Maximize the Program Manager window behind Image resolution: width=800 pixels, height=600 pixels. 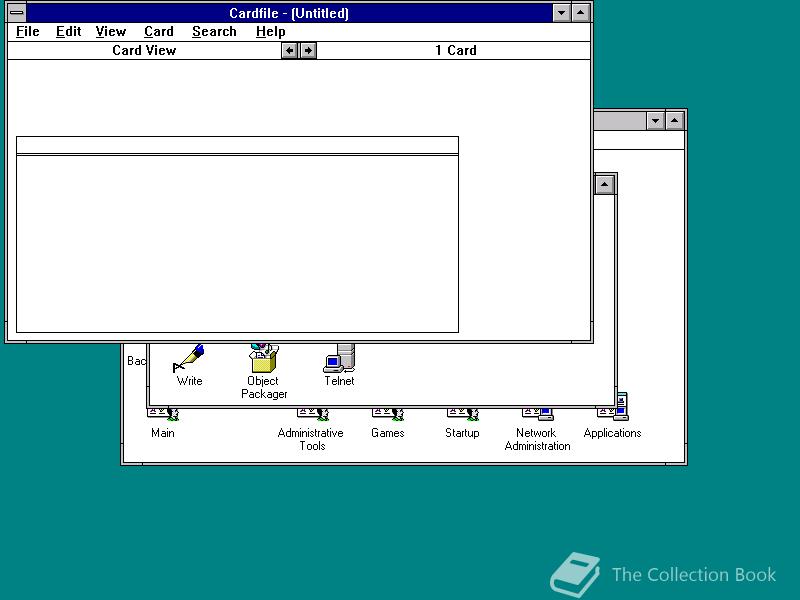click(674, 121)
